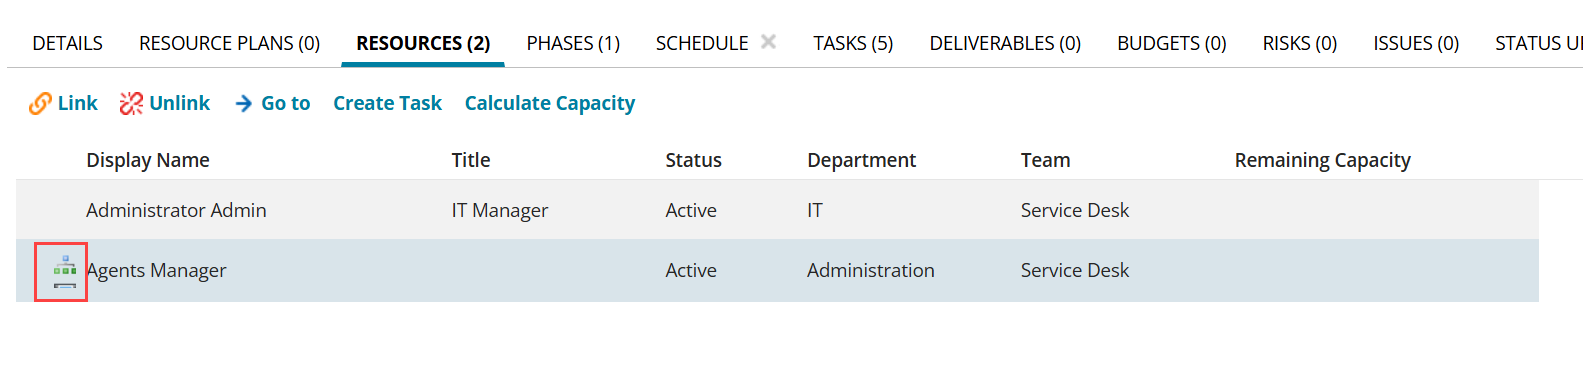Select the Phases (1) tab
The width and height of the screenshot is (1583, 379).
(573, 43)
